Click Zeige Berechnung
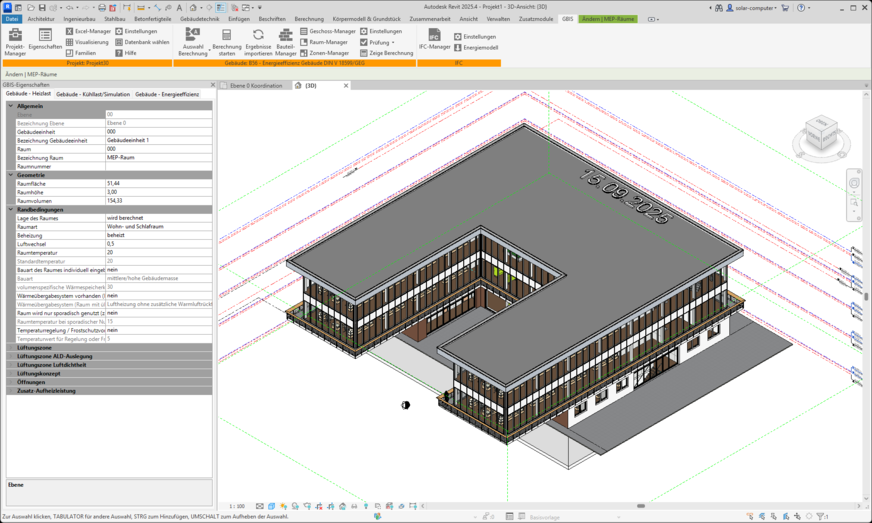Image resolution: width=872 pixels, height=523 pixels. pyautogui.click(x=387, y=53)
